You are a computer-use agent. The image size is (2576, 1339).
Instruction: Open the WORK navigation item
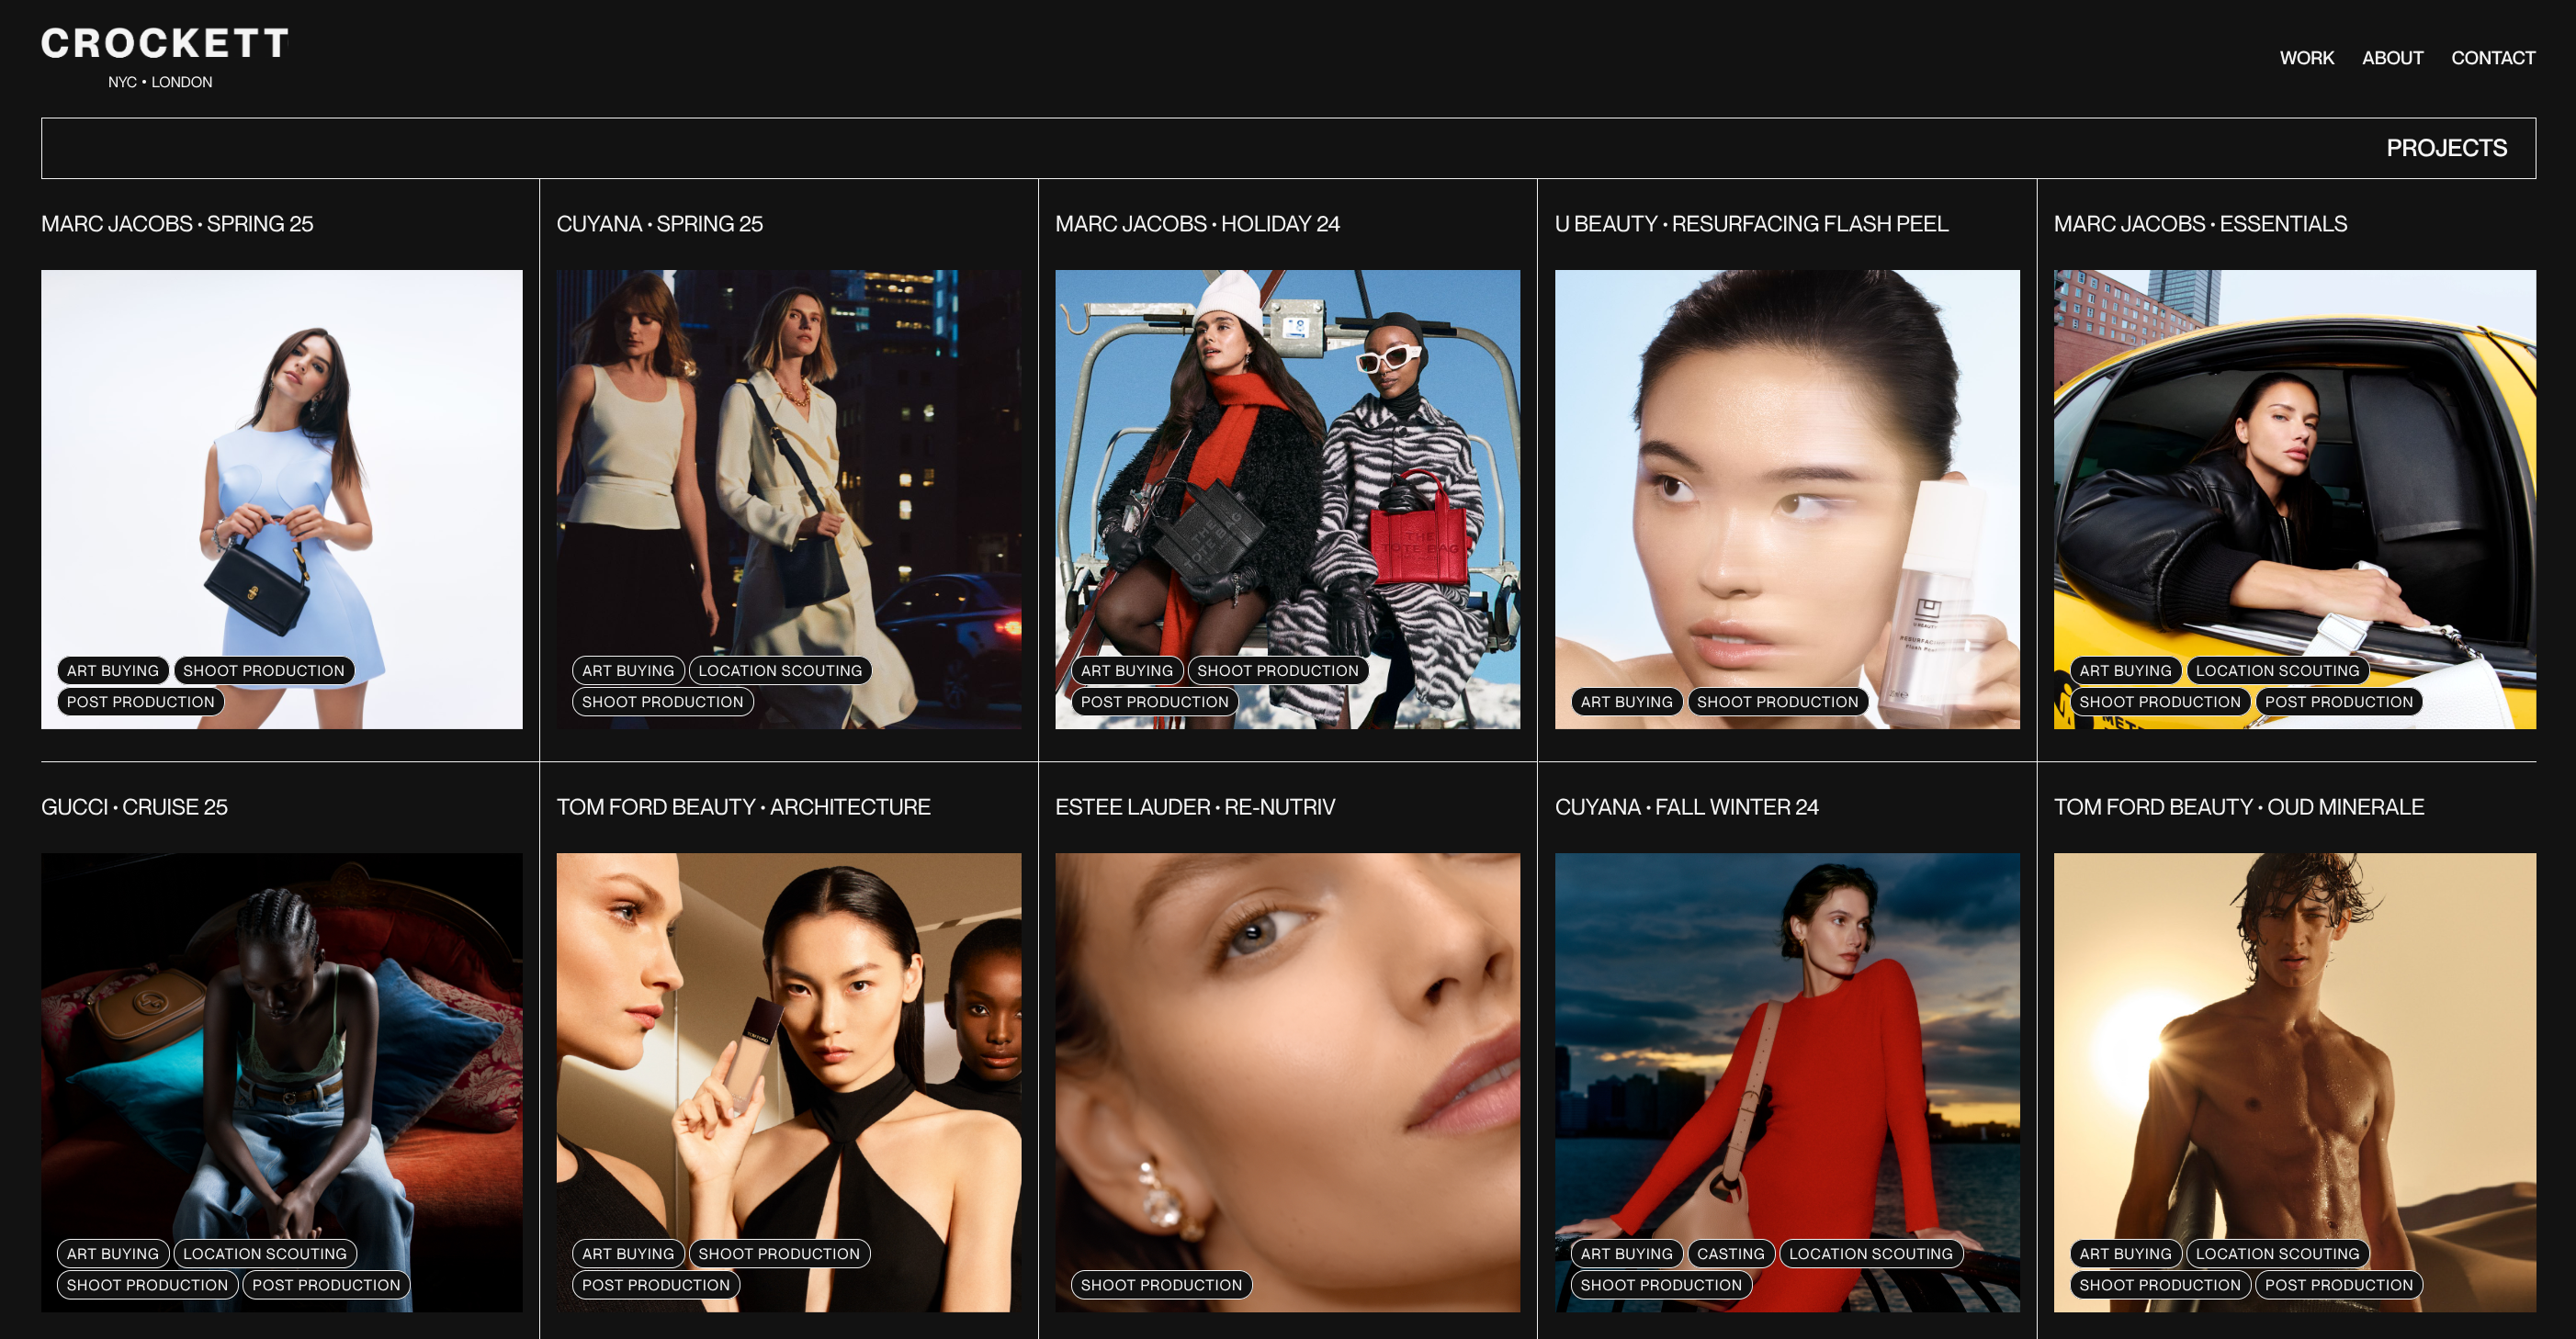[x=2306, y=58]
